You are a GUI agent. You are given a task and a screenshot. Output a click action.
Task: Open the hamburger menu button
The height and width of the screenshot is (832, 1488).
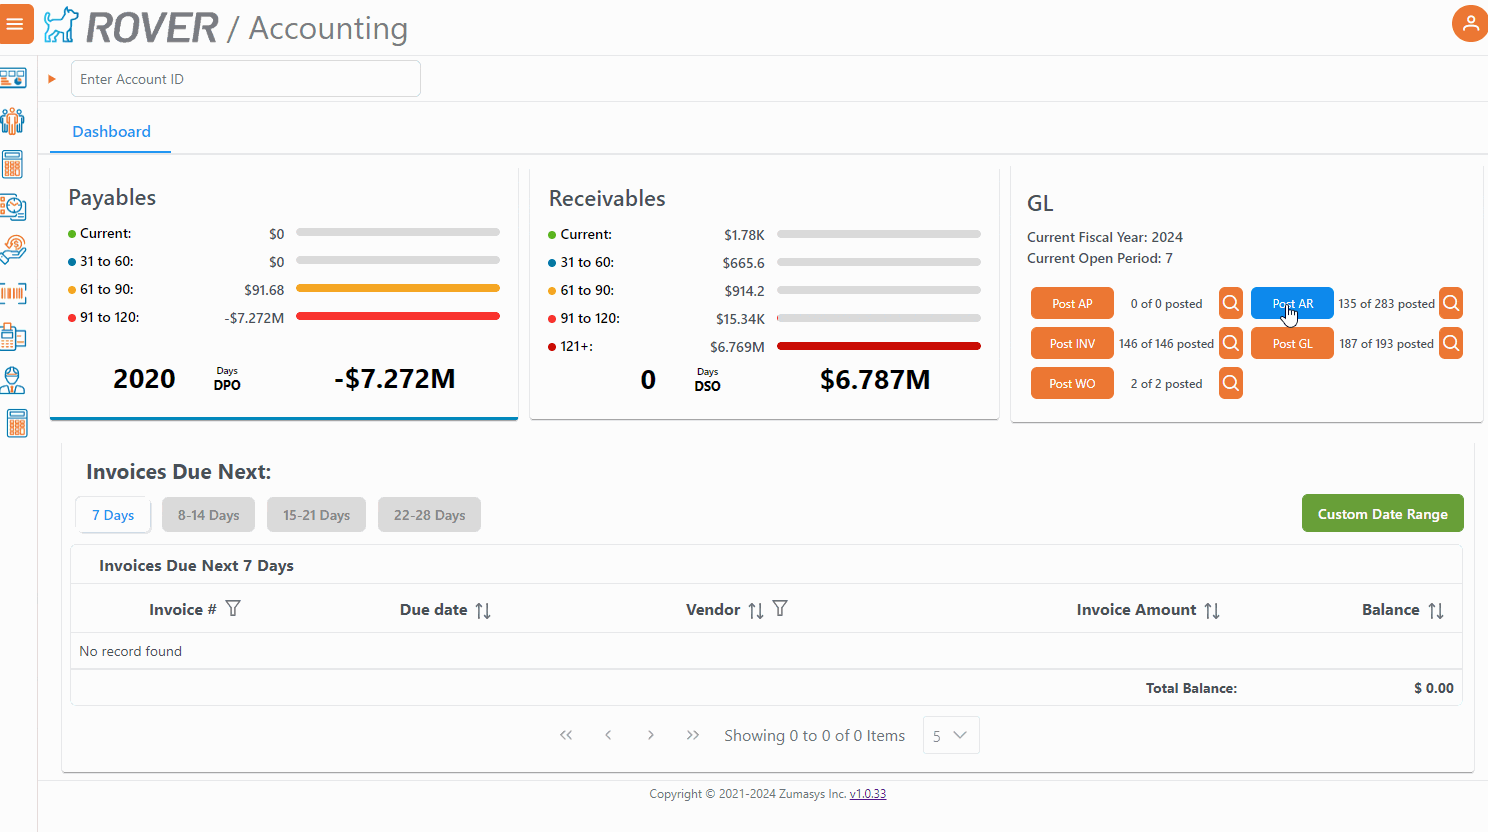pos(15,24)
